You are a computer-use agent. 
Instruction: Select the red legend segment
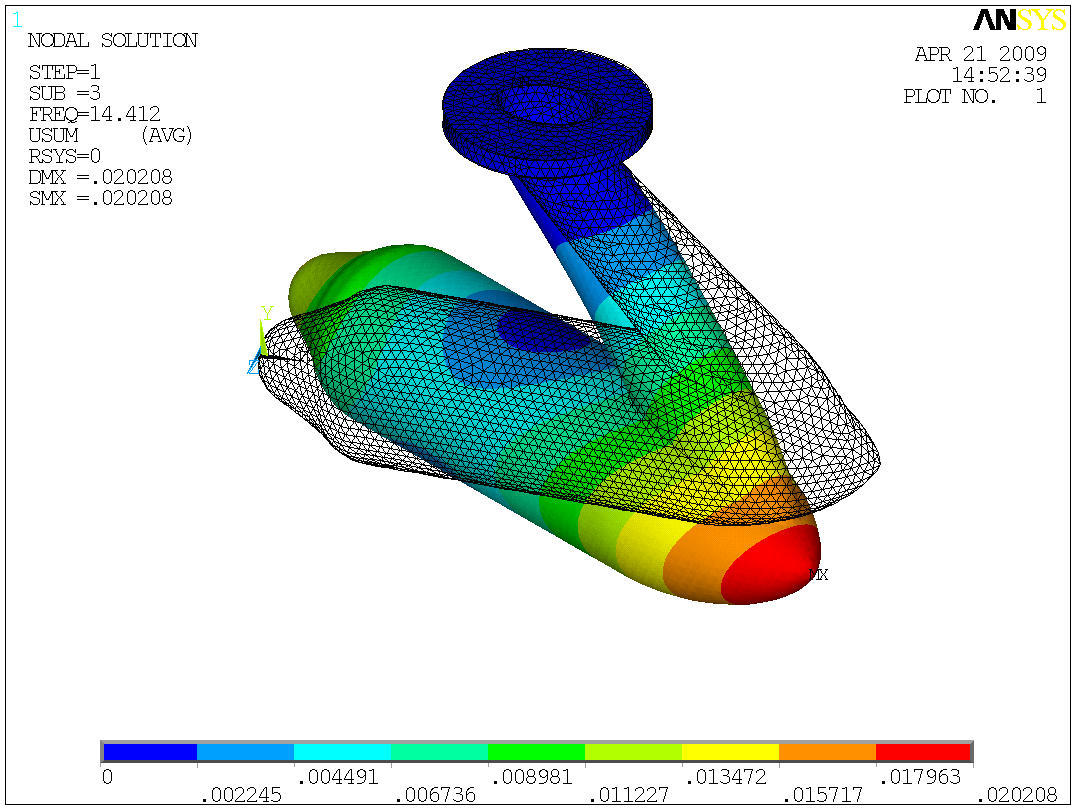click(x=923, y=753)
